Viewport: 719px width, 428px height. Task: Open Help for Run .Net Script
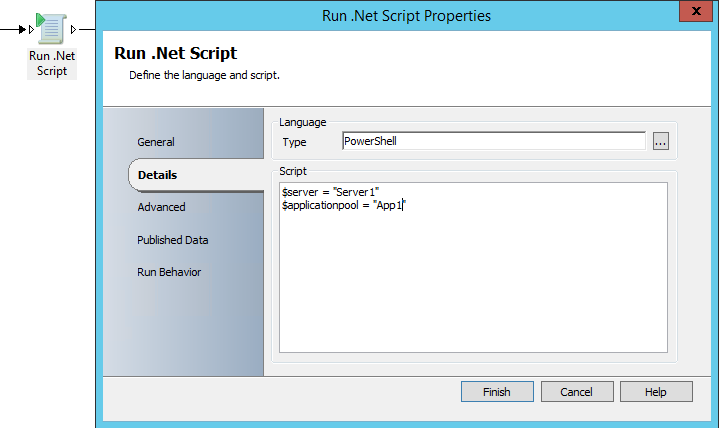pos(656,392)
